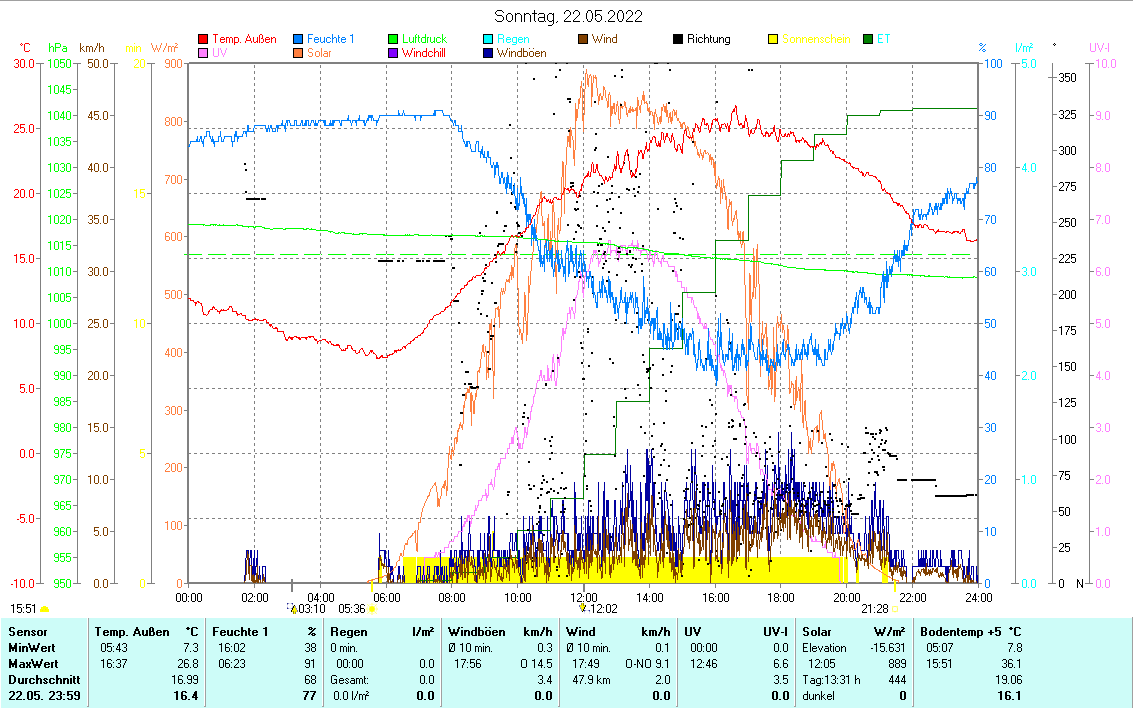Select the yellow Sonnenschein legend square
This screenshot has height=708, width=1133.
(x=772, y=39)
